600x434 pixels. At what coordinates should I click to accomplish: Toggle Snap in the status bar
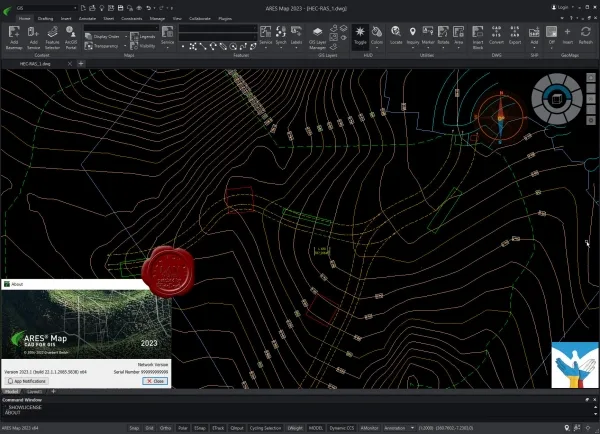[134, 428]
